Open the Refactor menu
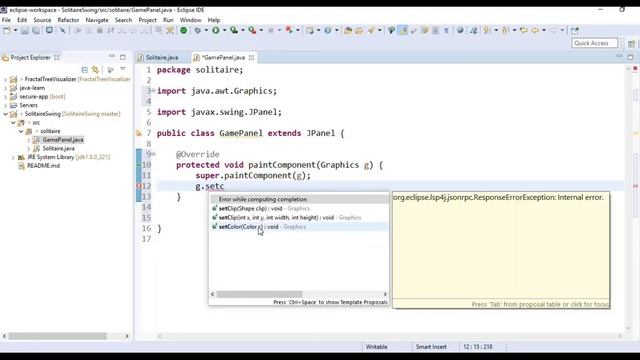The image size is (640, 360). click(x=68, y=20)
